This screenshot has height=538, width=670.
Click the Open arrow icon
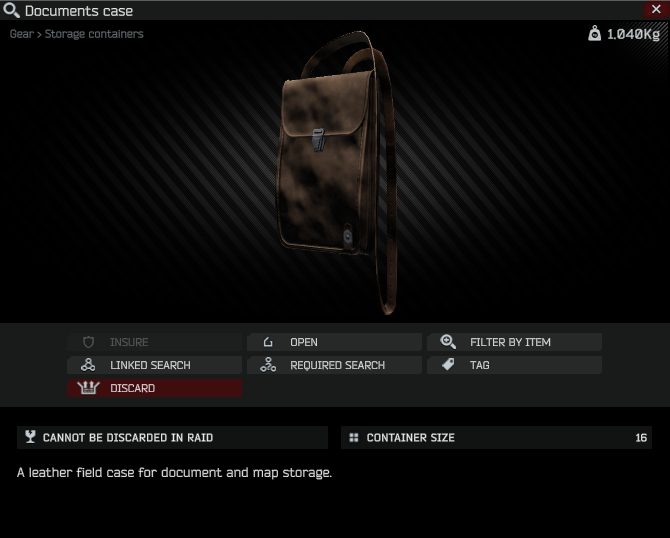tap(268, 342)
